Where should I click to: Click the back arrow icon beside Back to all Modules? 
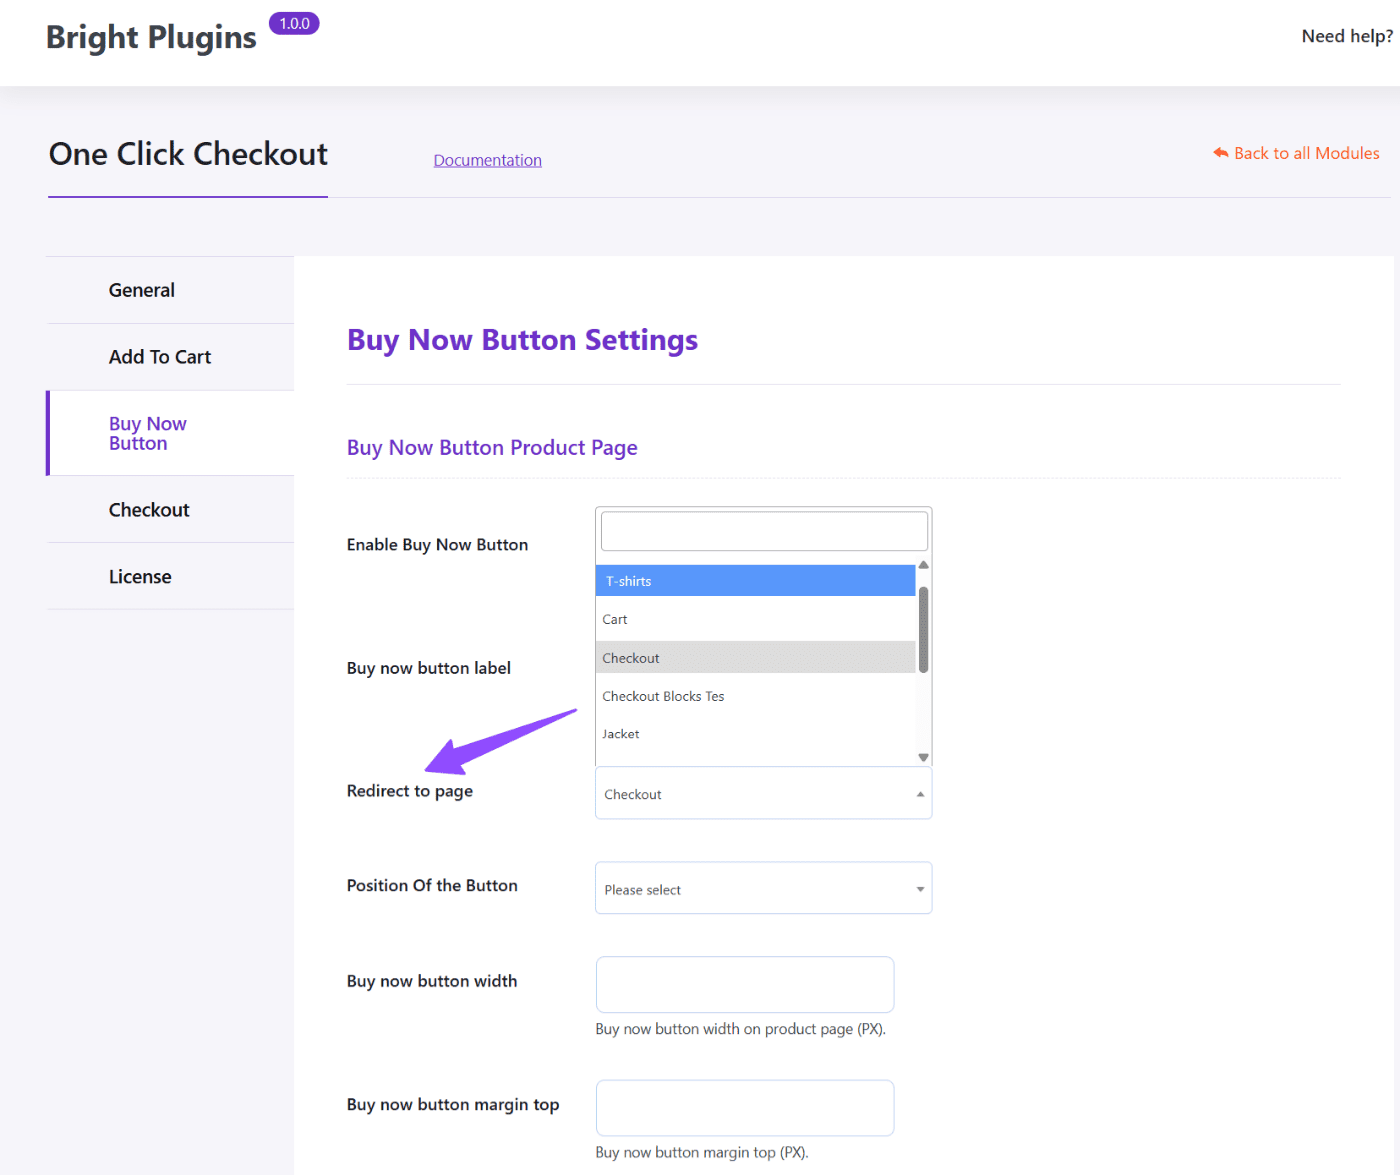(1221, 152)
